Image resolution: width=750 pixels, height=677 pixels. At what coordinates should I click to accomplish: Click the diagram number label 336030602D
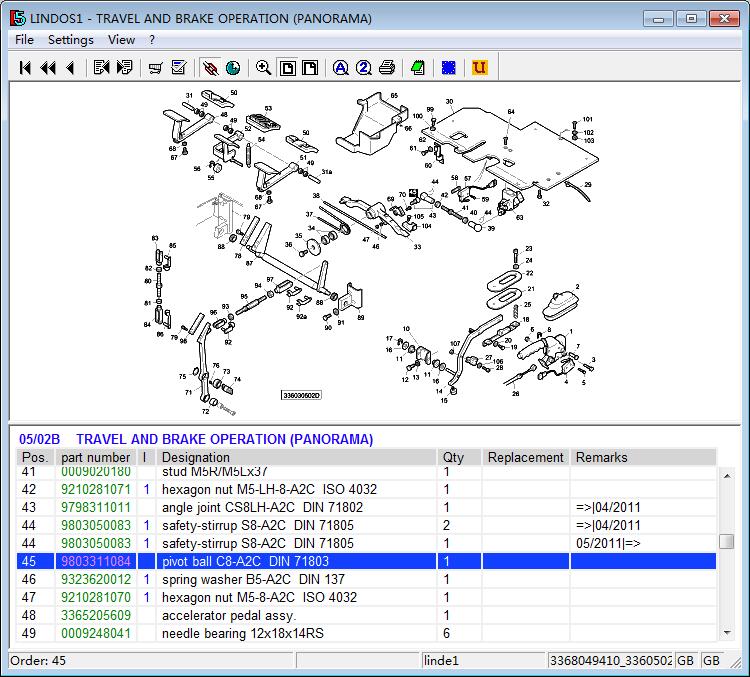(301, 395)
